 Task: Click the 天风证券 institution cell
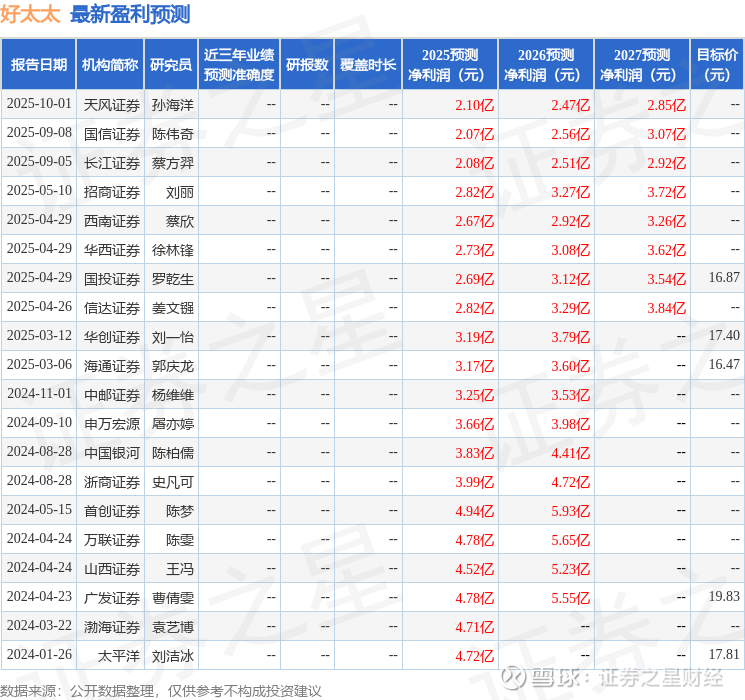(x=112, y=105)
